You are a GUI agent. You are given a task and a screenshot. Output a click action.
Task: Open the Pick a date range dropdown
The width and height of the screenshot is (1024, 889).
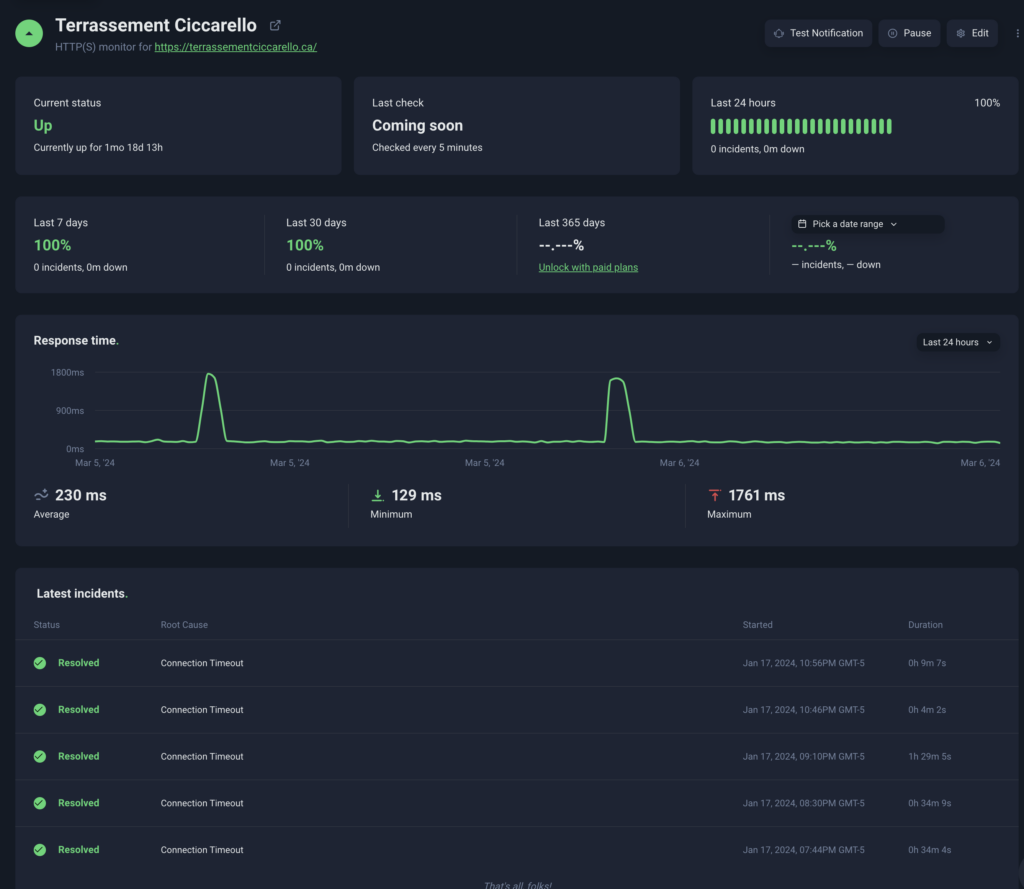pos(867,224)
